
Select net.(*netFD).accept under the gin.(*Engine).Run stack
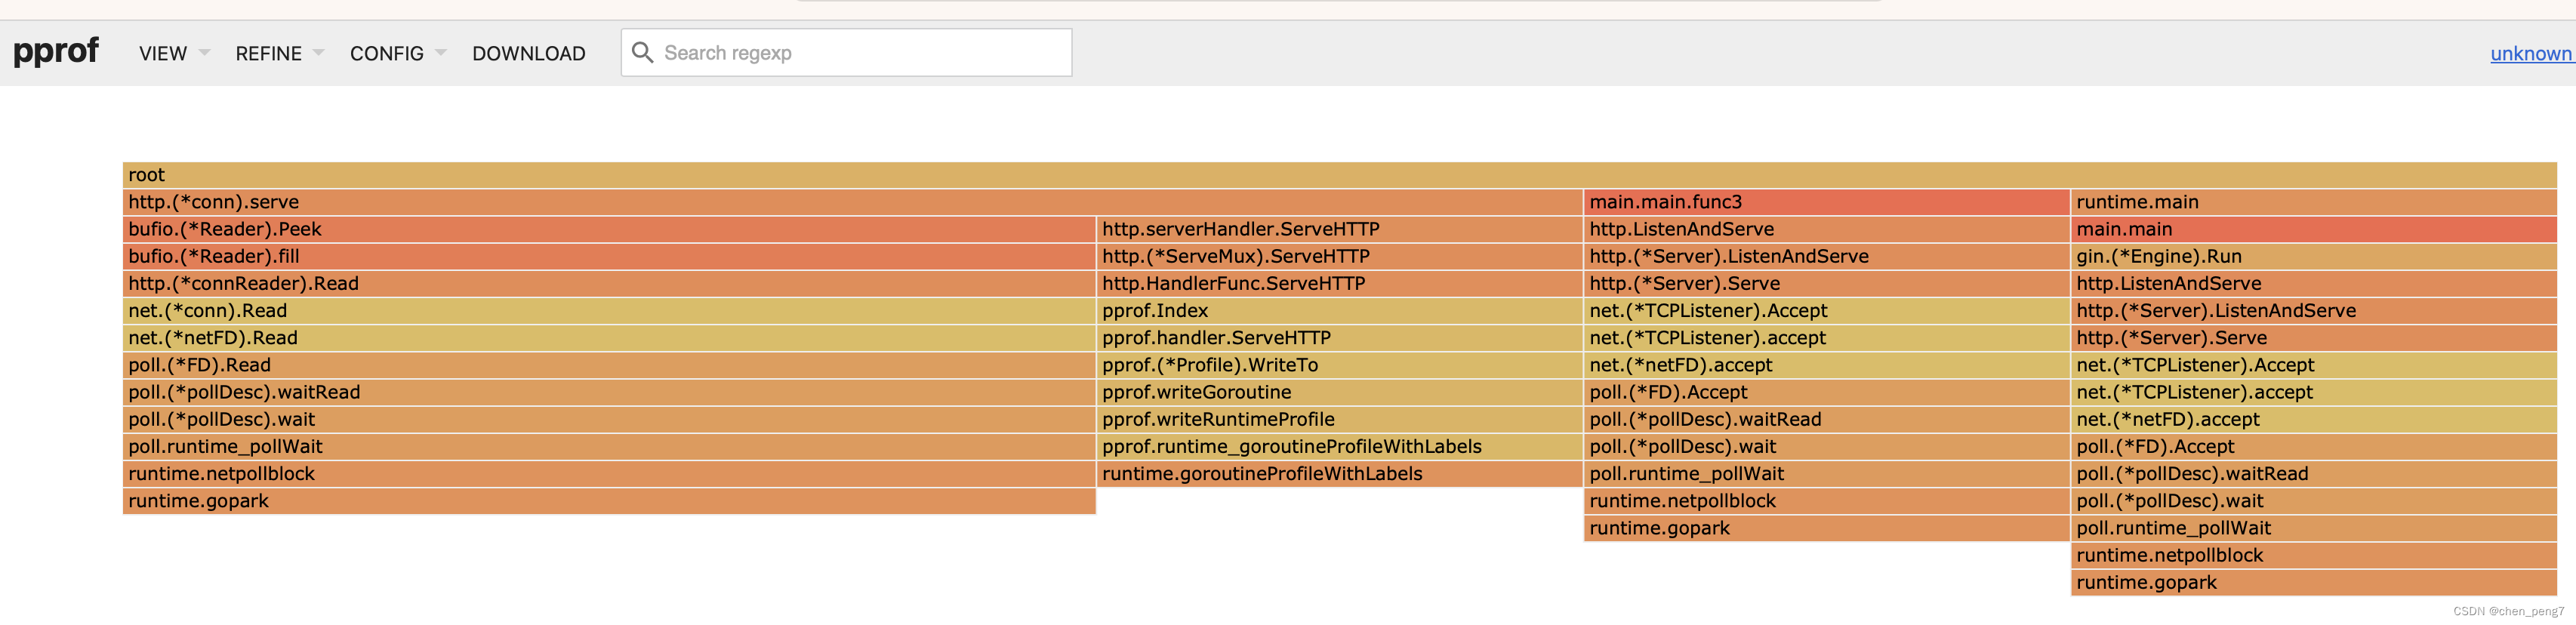click(x=2314, y=419)
